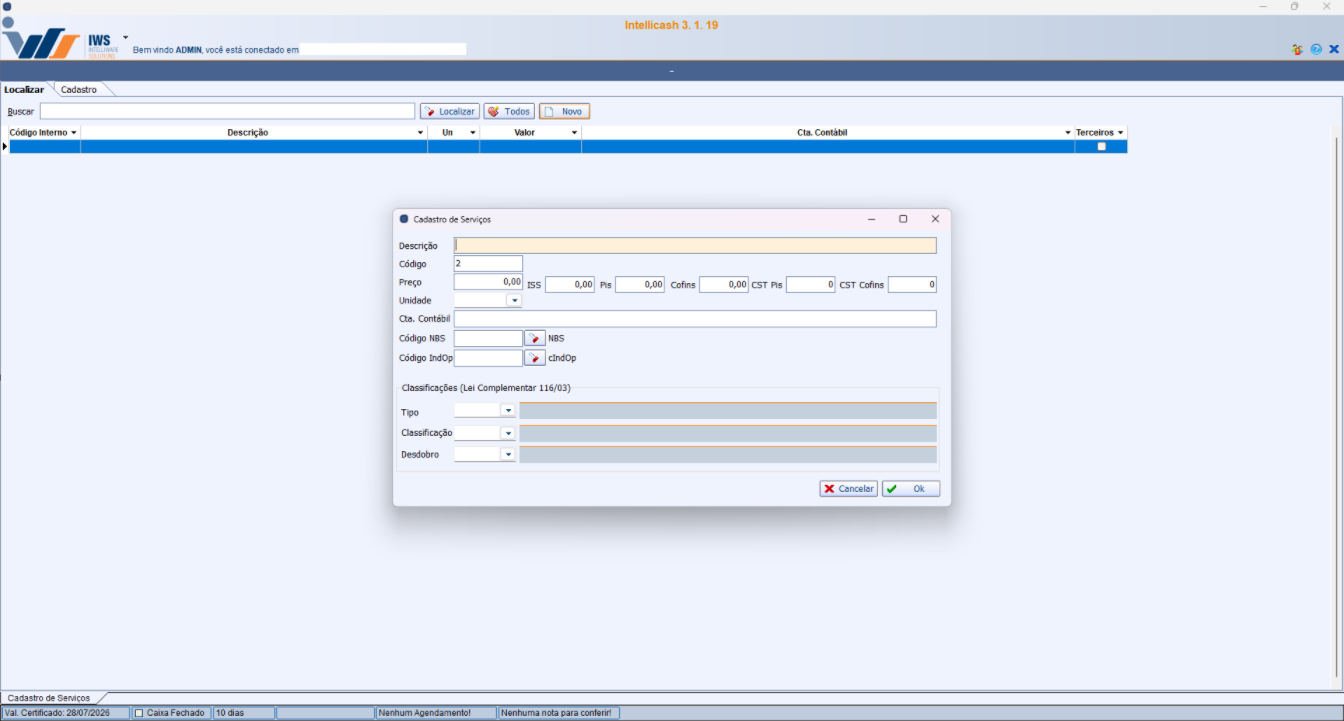Click the Código NBS search icon button
This screenshot has width=1344, height=721.
tap(535, 339)
